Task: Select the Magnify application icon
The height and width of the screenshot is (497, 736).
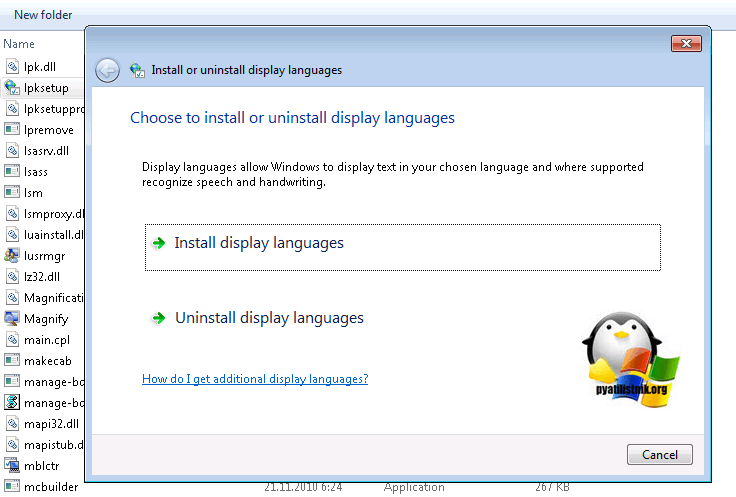Action: coord(12,319)
